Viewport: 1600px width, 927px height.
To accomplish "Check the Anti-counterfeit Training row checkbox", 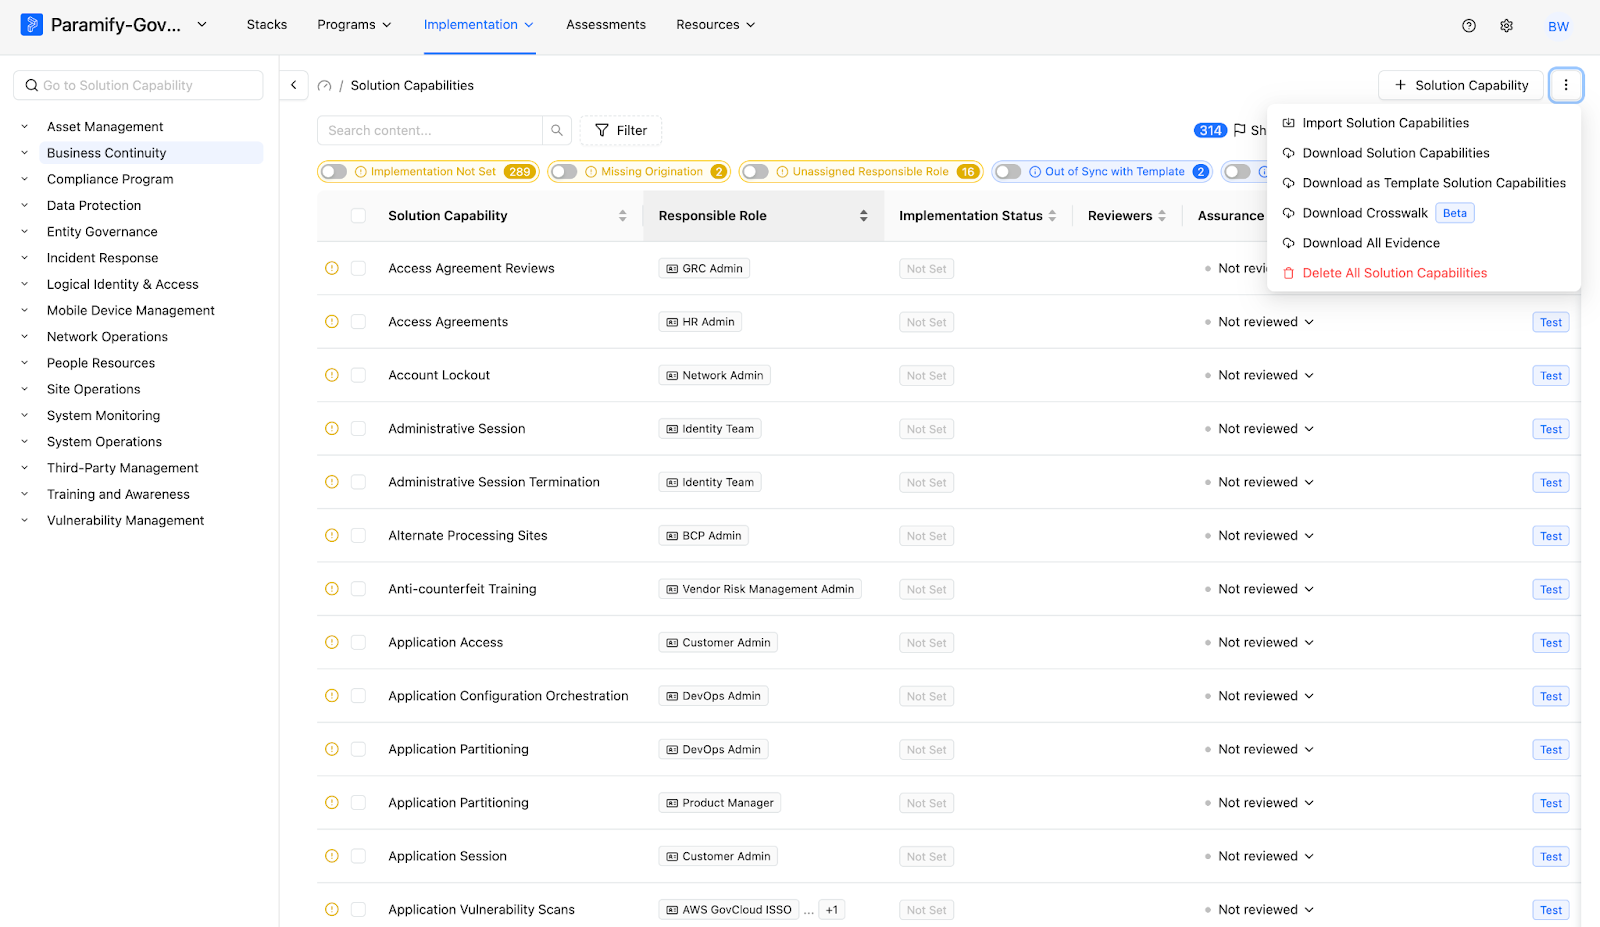I will 358,589.
